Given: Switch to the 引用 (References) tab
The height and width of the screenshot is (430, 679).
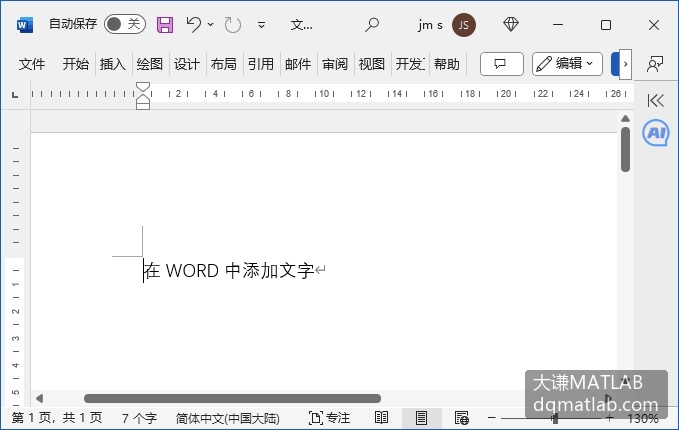Looking at the screenshot, I should point(261,64).
